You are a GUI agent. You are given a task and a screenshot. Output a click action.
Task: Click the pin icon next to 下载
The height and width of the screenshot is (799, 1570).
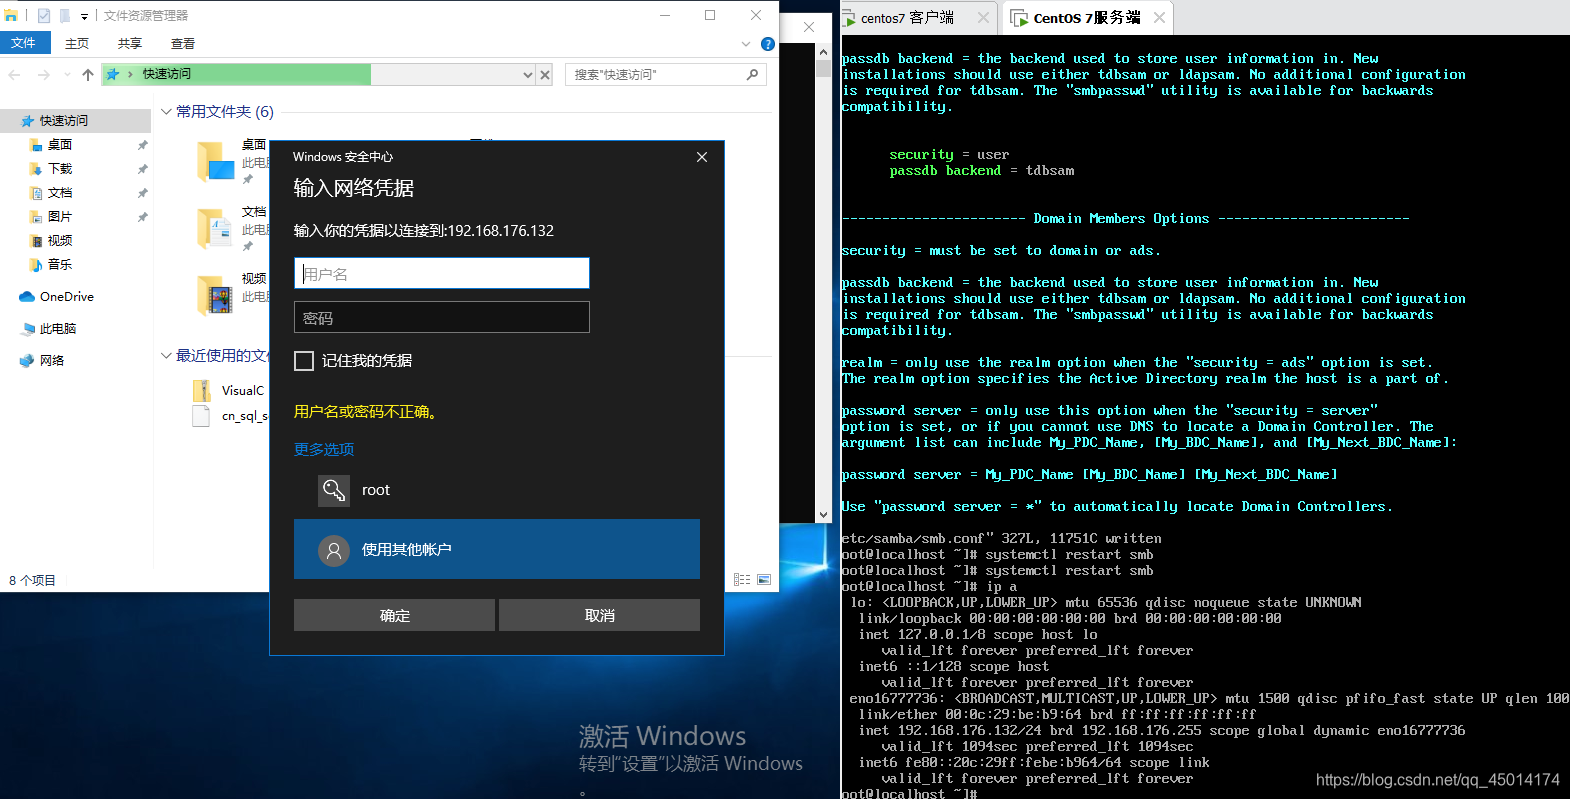tap(142, 169)
